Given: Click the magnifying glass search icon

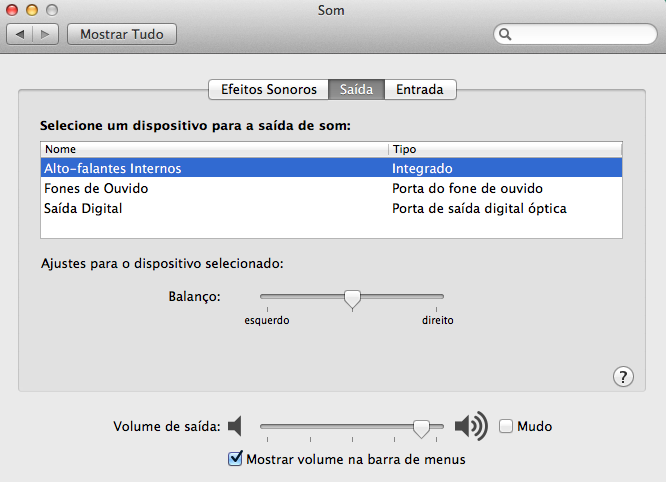Looking at the screenshot, I should [x=506, y=34].
